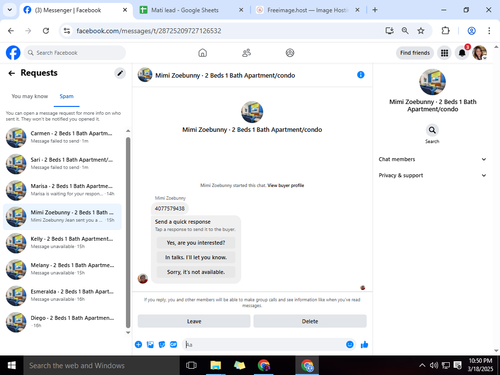The image size is (500, 375).
Task: Click Sorry, it's not available. response
Action: 196,272
